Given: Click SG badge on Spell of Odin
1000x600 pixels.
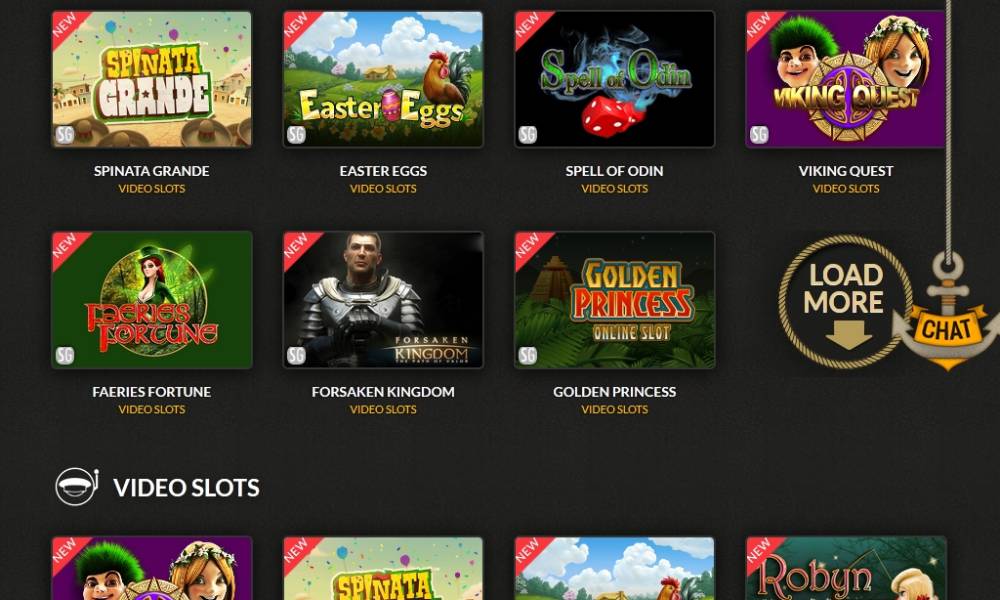Looking at the screenshot, I should tap(527, 135).
